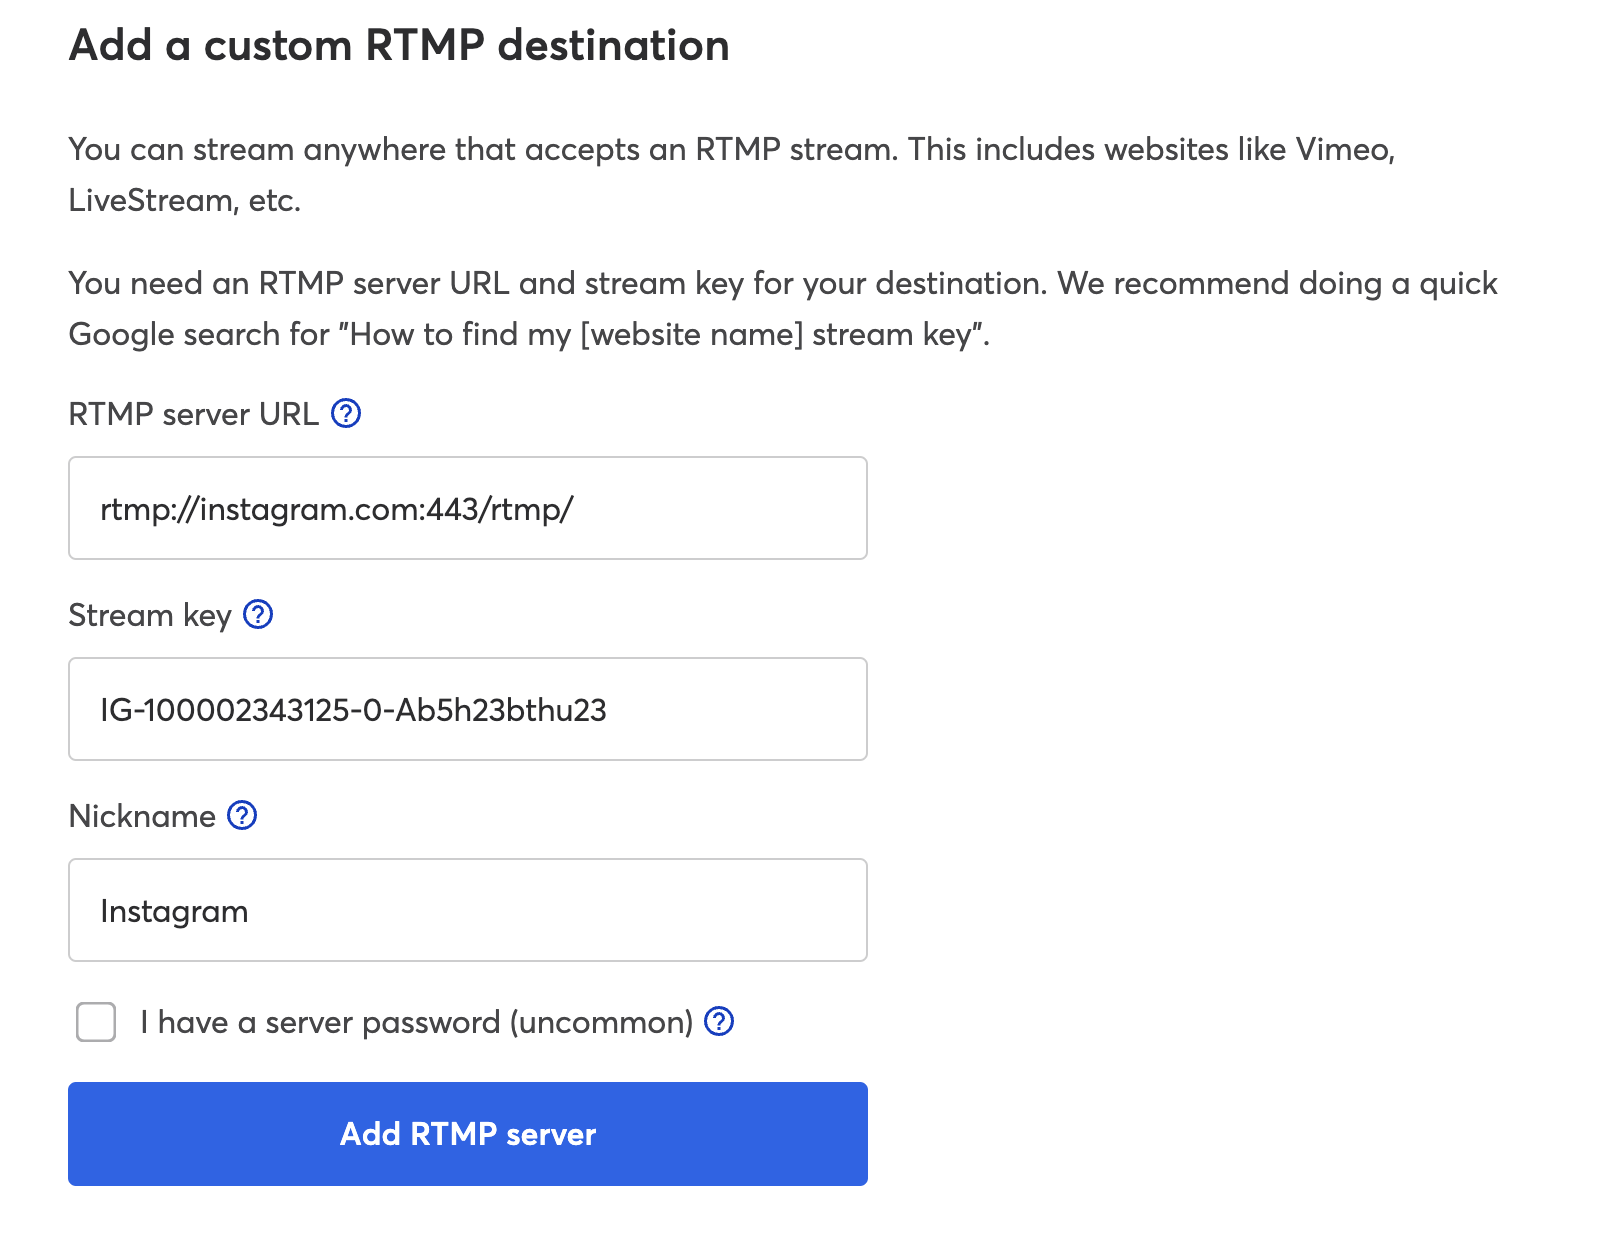The image size is (1610, 1234).
Task: View help for server password option
Action: click(x=719, y=1021)
